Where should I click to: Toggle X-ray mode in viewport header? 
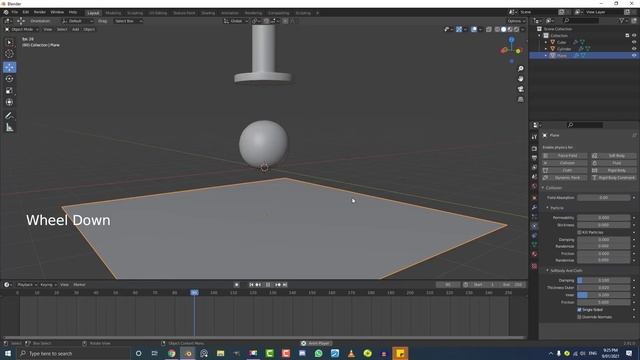pyautogui.click(x=489, y=29)
